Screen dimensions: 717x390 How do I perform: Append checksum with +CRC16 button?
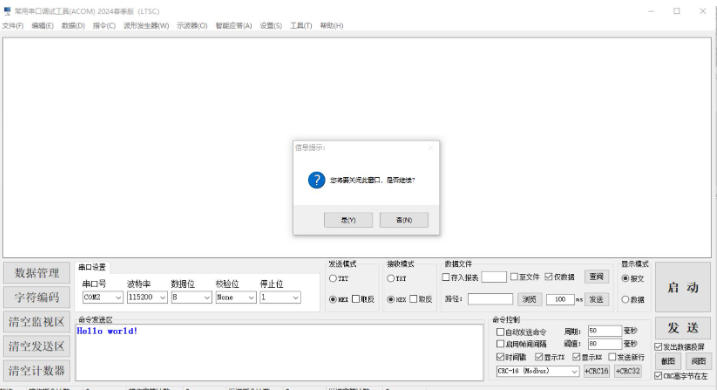click(596, 371)
